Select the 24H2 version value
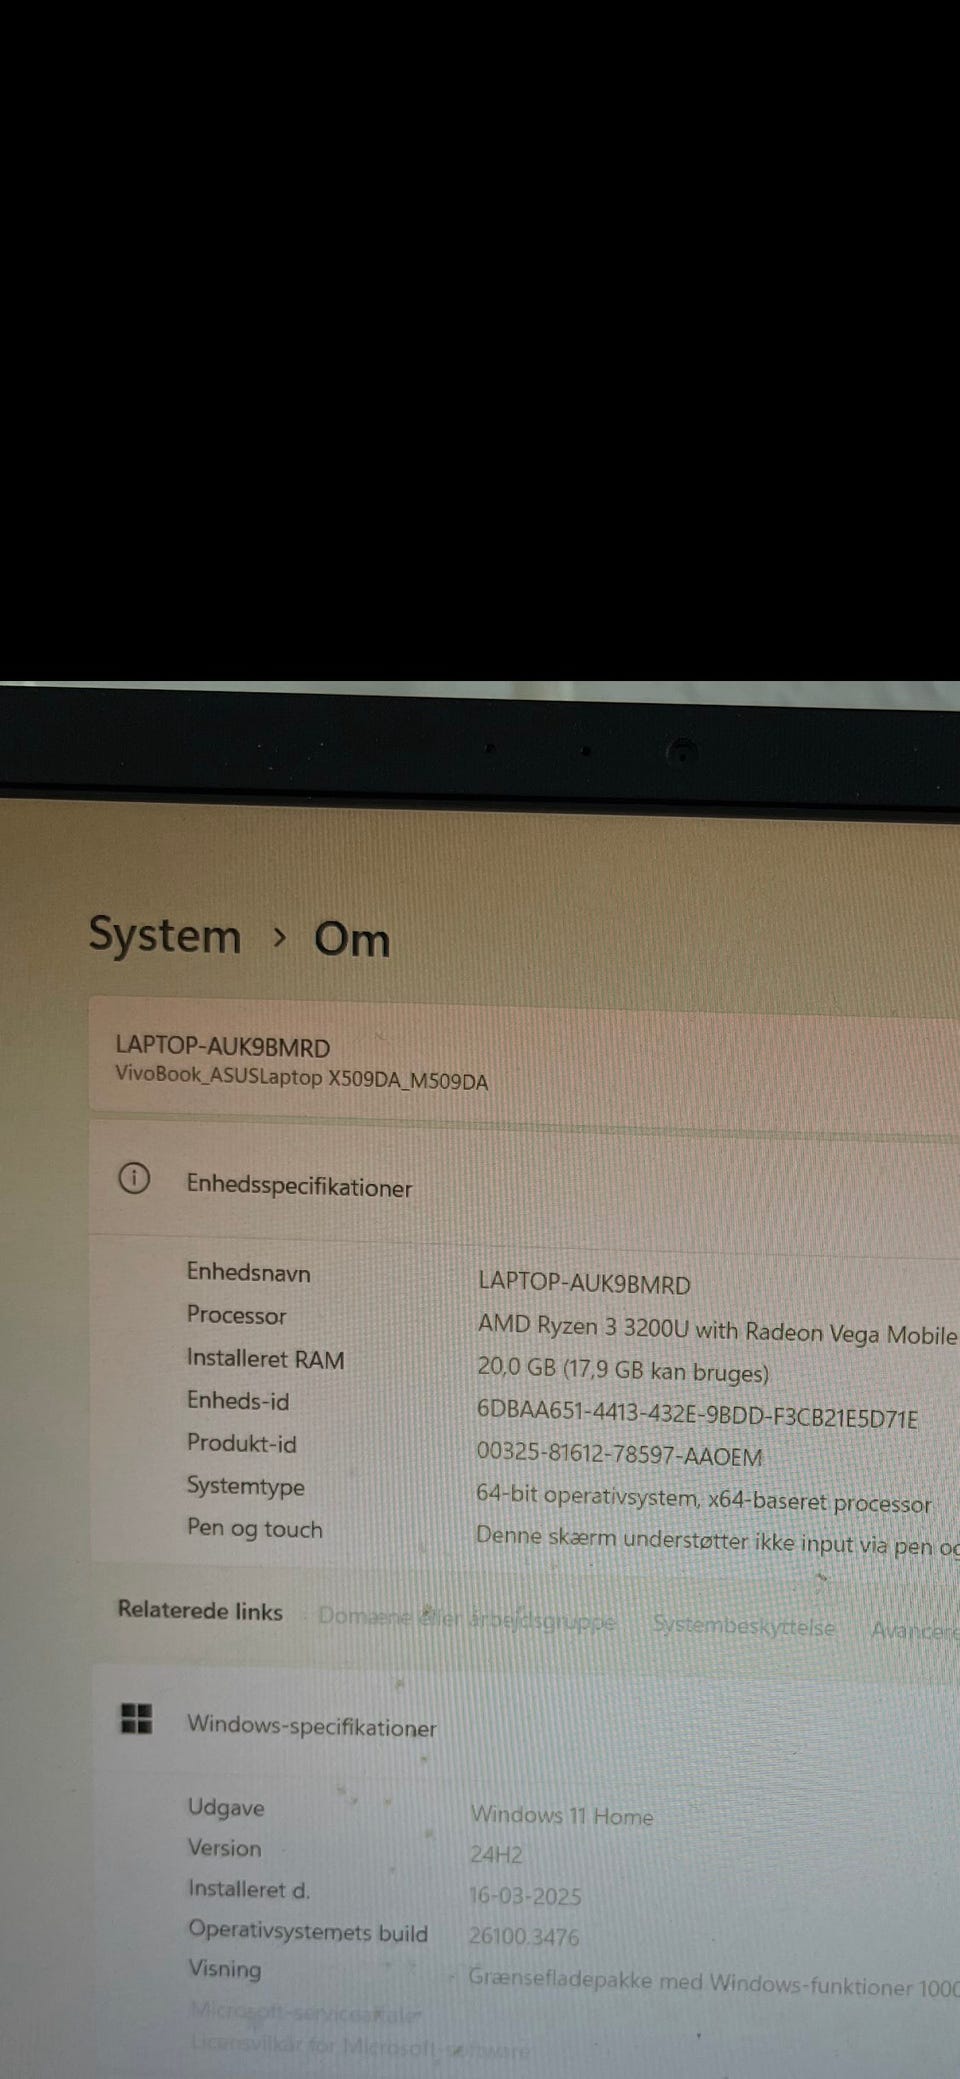This screenshot has height=2079, width=960. [496, 1855]
